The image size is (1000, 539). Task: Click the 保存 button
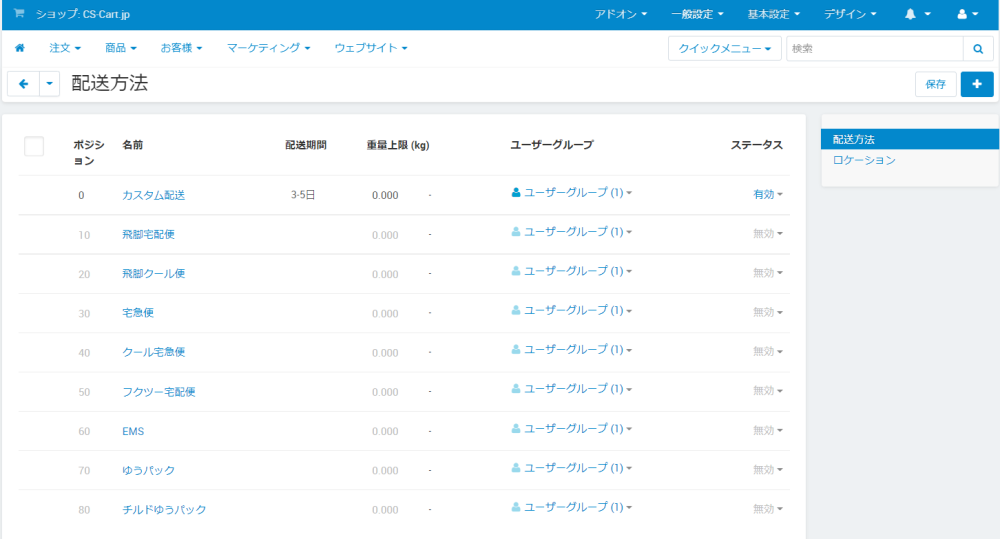(x=936, y=84)
